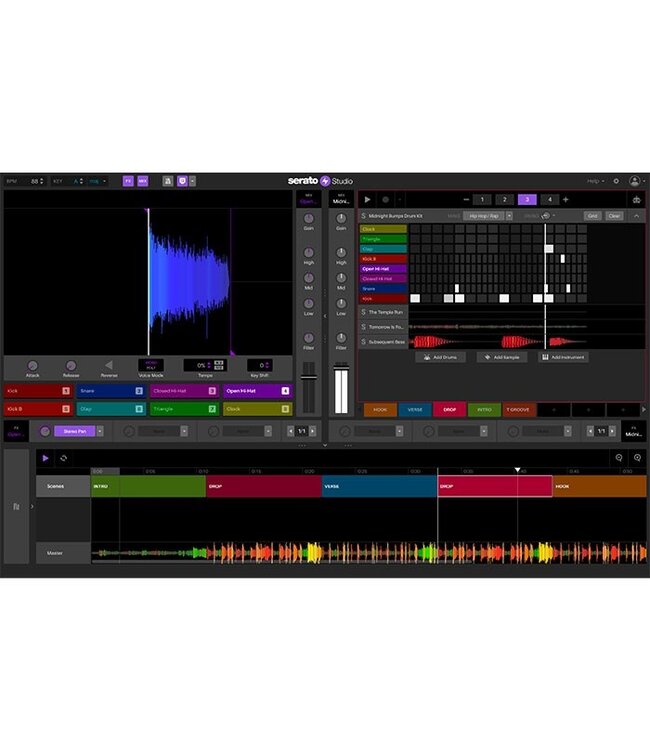The image size is (650, 750).
Task: Toggle Voice Mode mono/poly selector
Action: (151, 365)
